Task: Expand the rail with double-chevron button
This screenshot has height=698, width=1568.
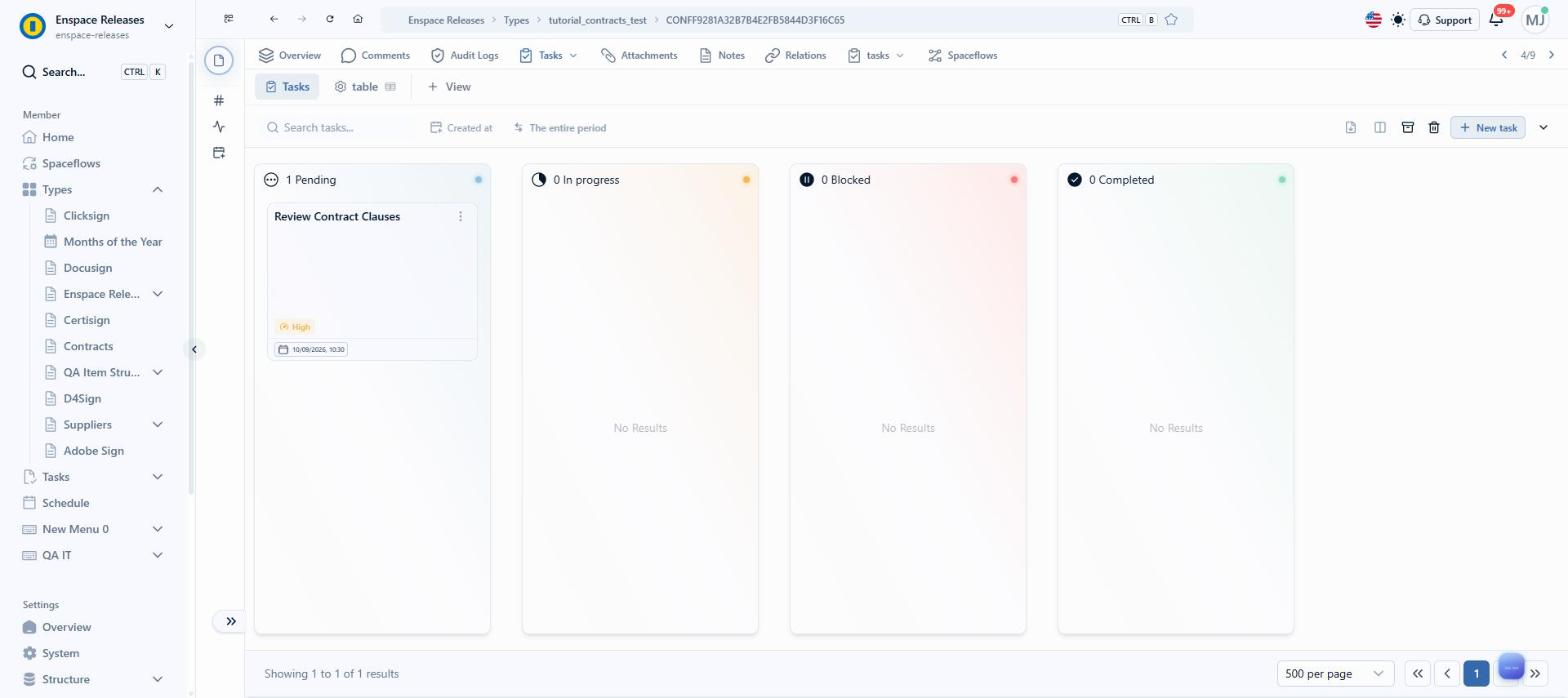Action: click(x=230, y=621)
